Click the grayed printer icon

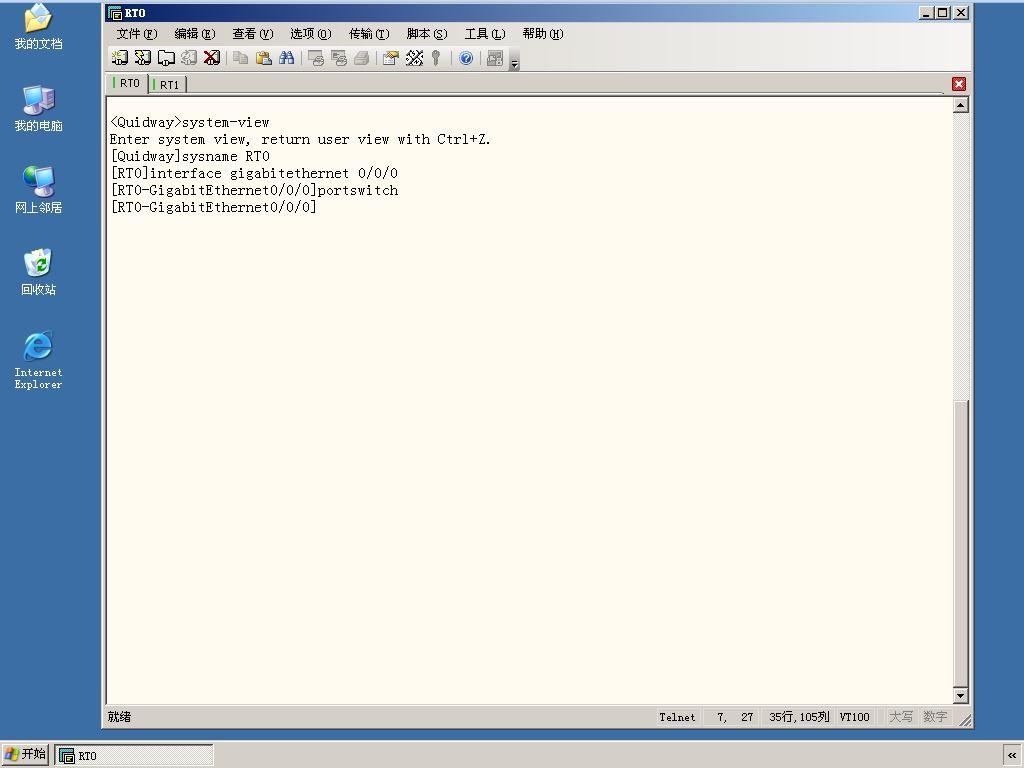(x=361, y=58)
